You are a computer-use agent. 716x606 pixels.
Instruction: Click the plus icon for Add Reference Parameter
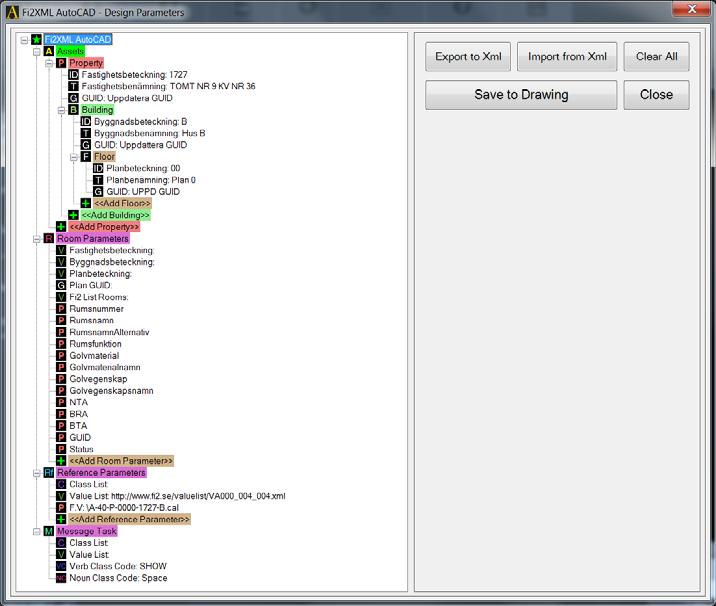(61, 520)
